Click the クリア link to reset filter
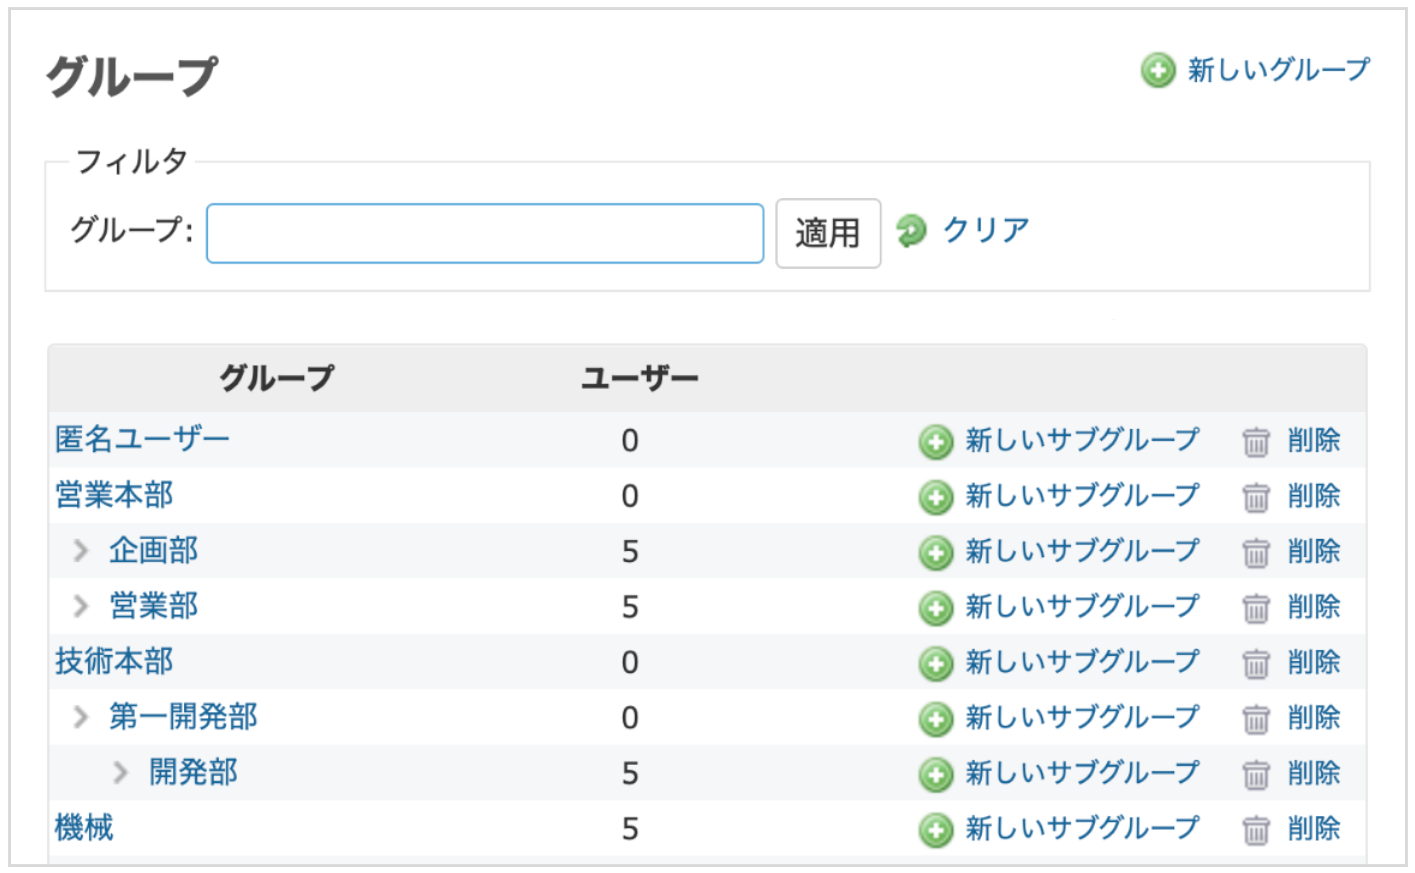1415x873 pixels. [x=985, y=230]
